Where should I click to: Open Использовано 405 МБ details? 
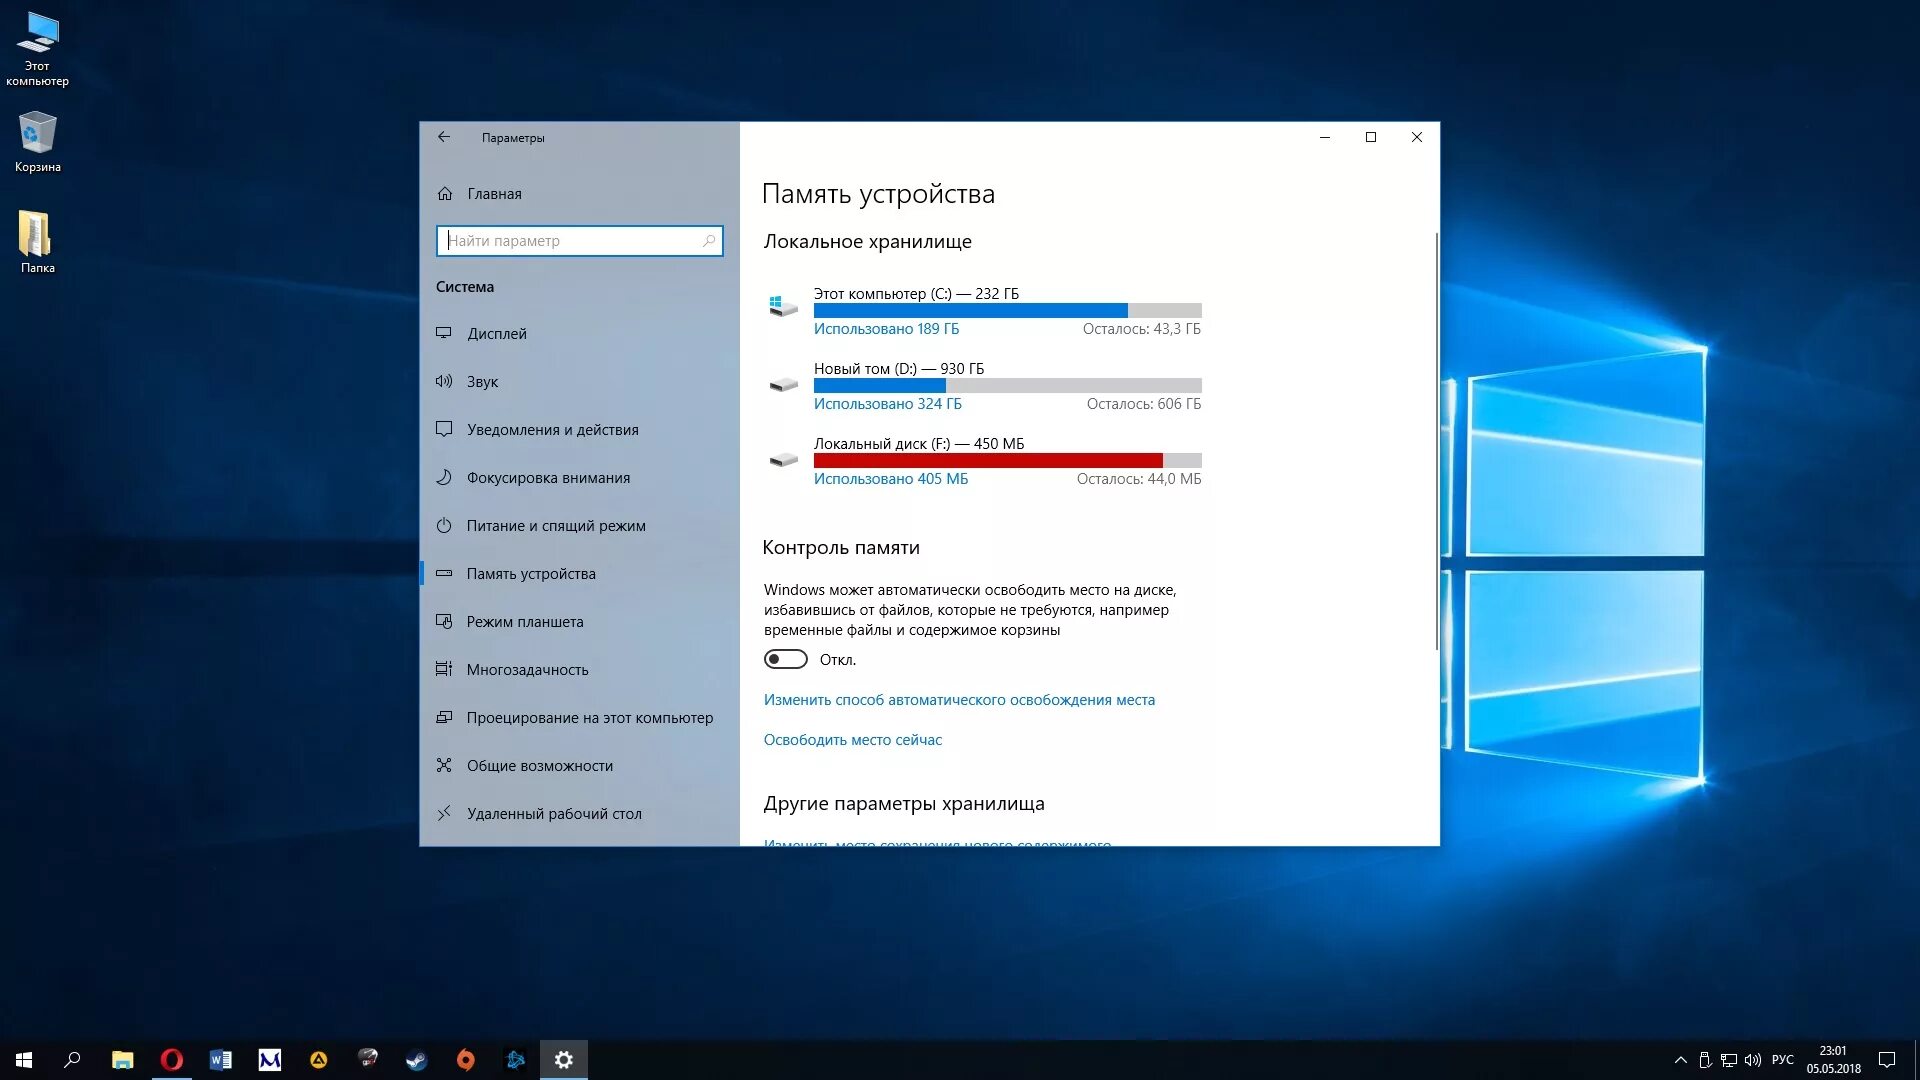click(890, 479)
